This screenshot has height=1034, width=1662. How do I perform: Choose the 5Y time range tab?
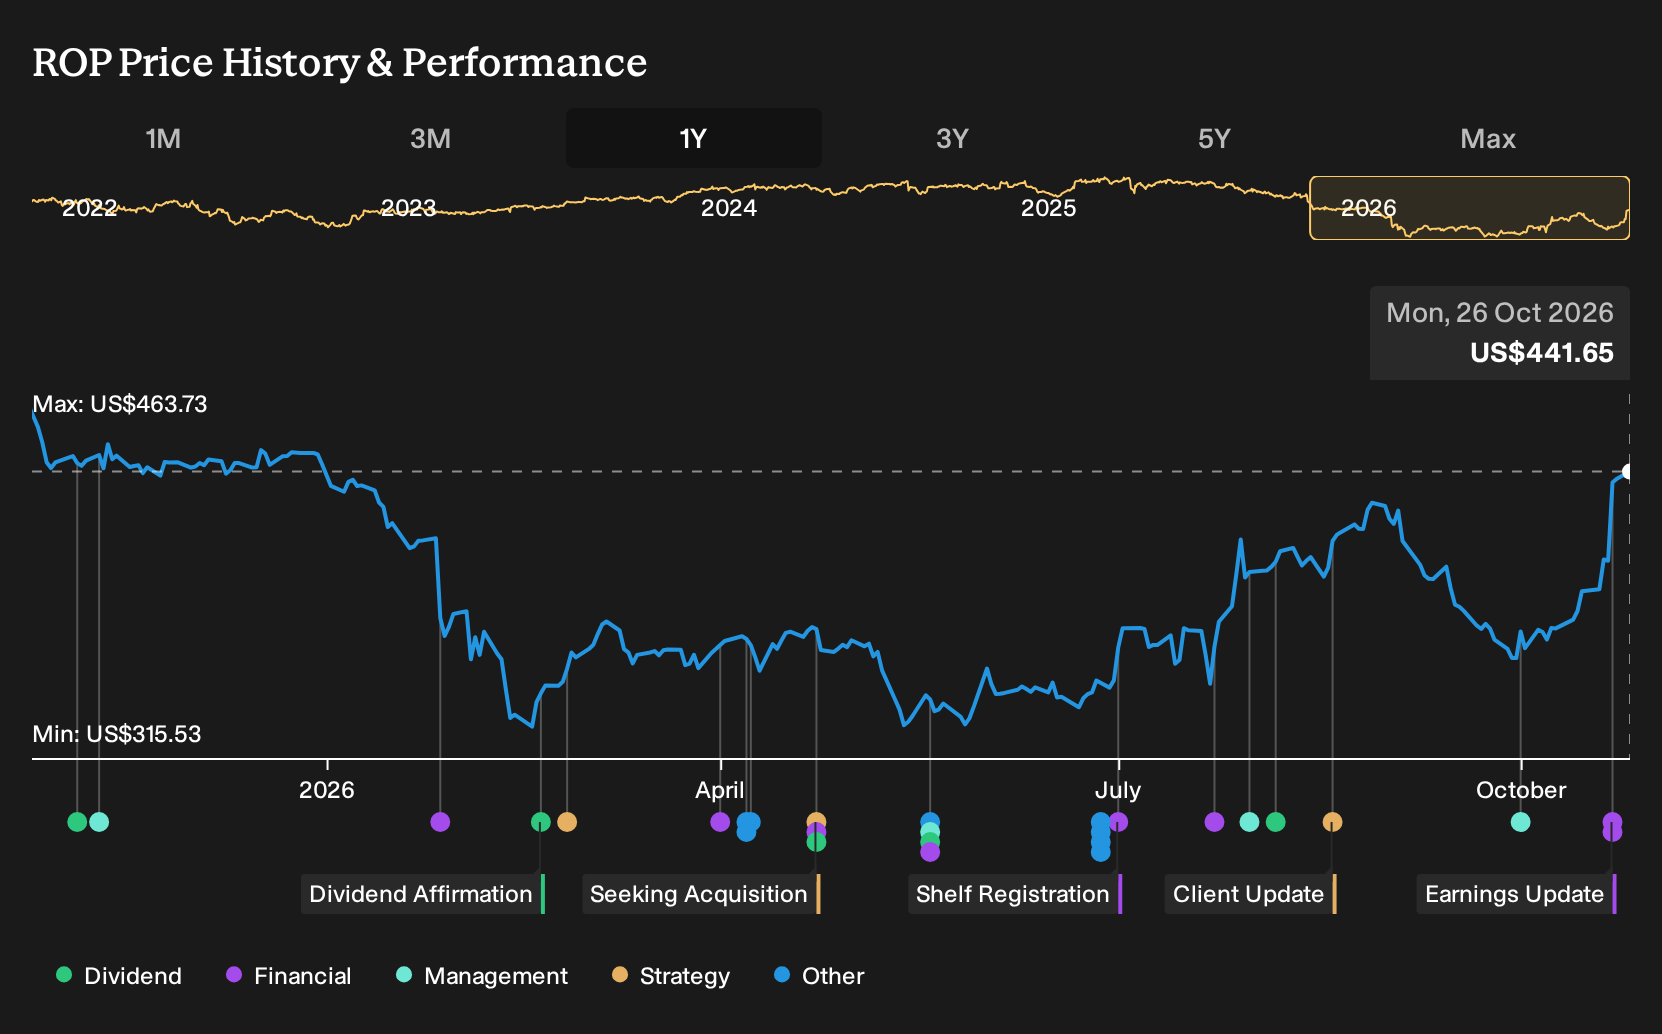coord(1214,138)
